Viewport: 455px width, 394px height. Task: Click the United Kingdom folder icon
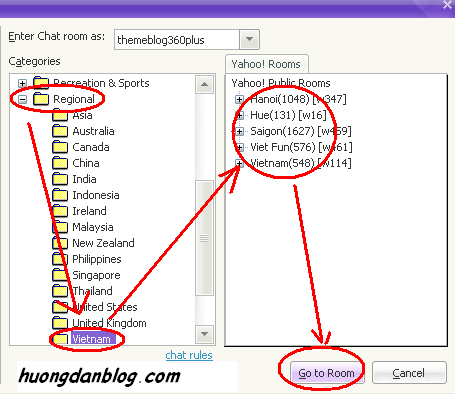tap(60, 323)
